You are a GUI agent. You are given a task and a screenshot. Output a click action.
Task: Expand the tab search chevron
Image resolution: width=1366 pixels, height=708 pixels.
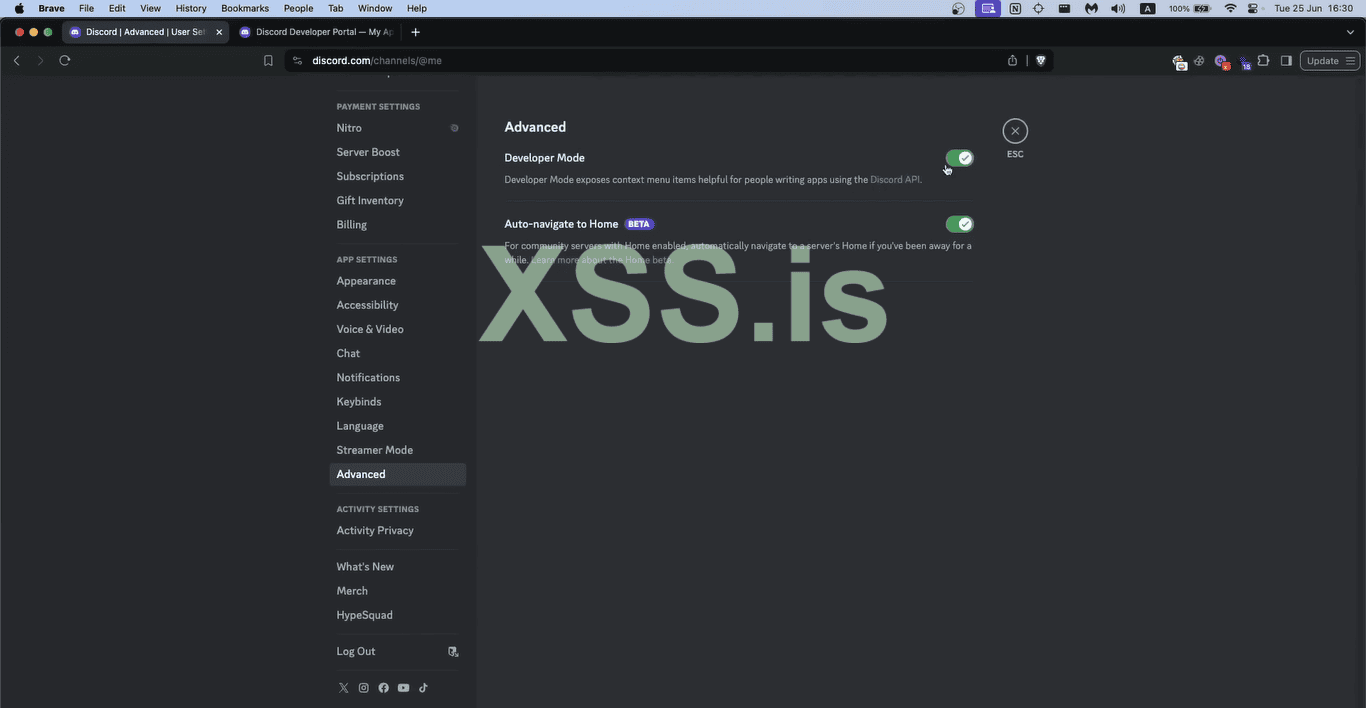click(x=1351, y=31)
